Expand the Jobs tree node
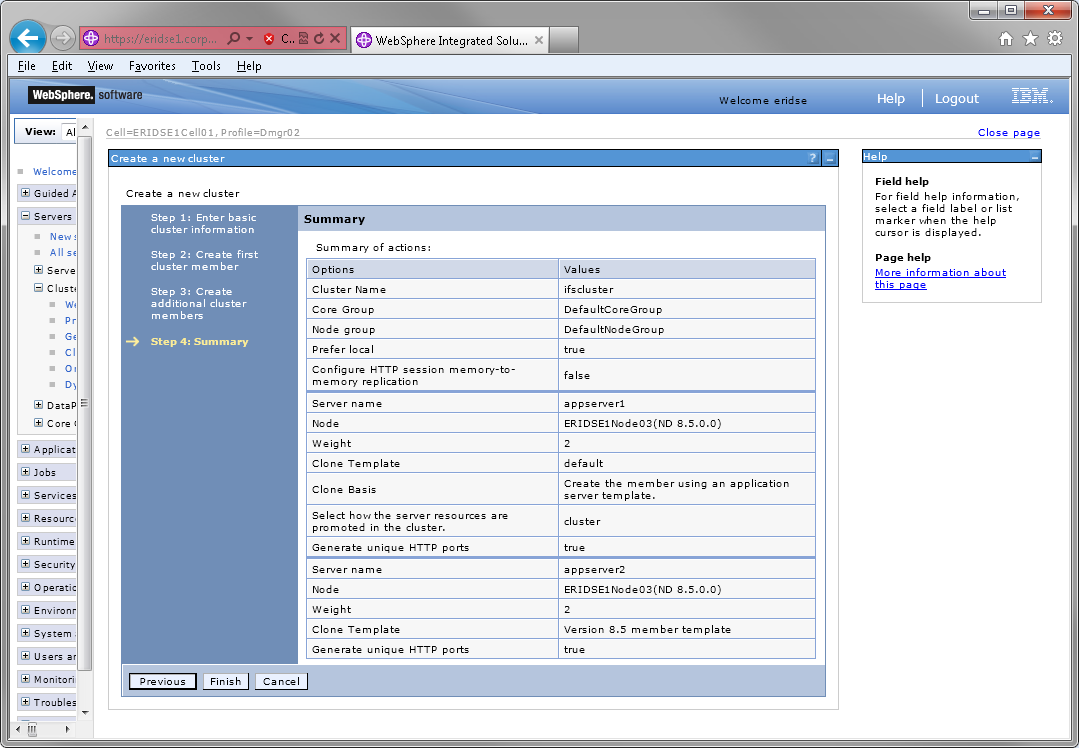The image size is (1079, 748). pos(25,471)
